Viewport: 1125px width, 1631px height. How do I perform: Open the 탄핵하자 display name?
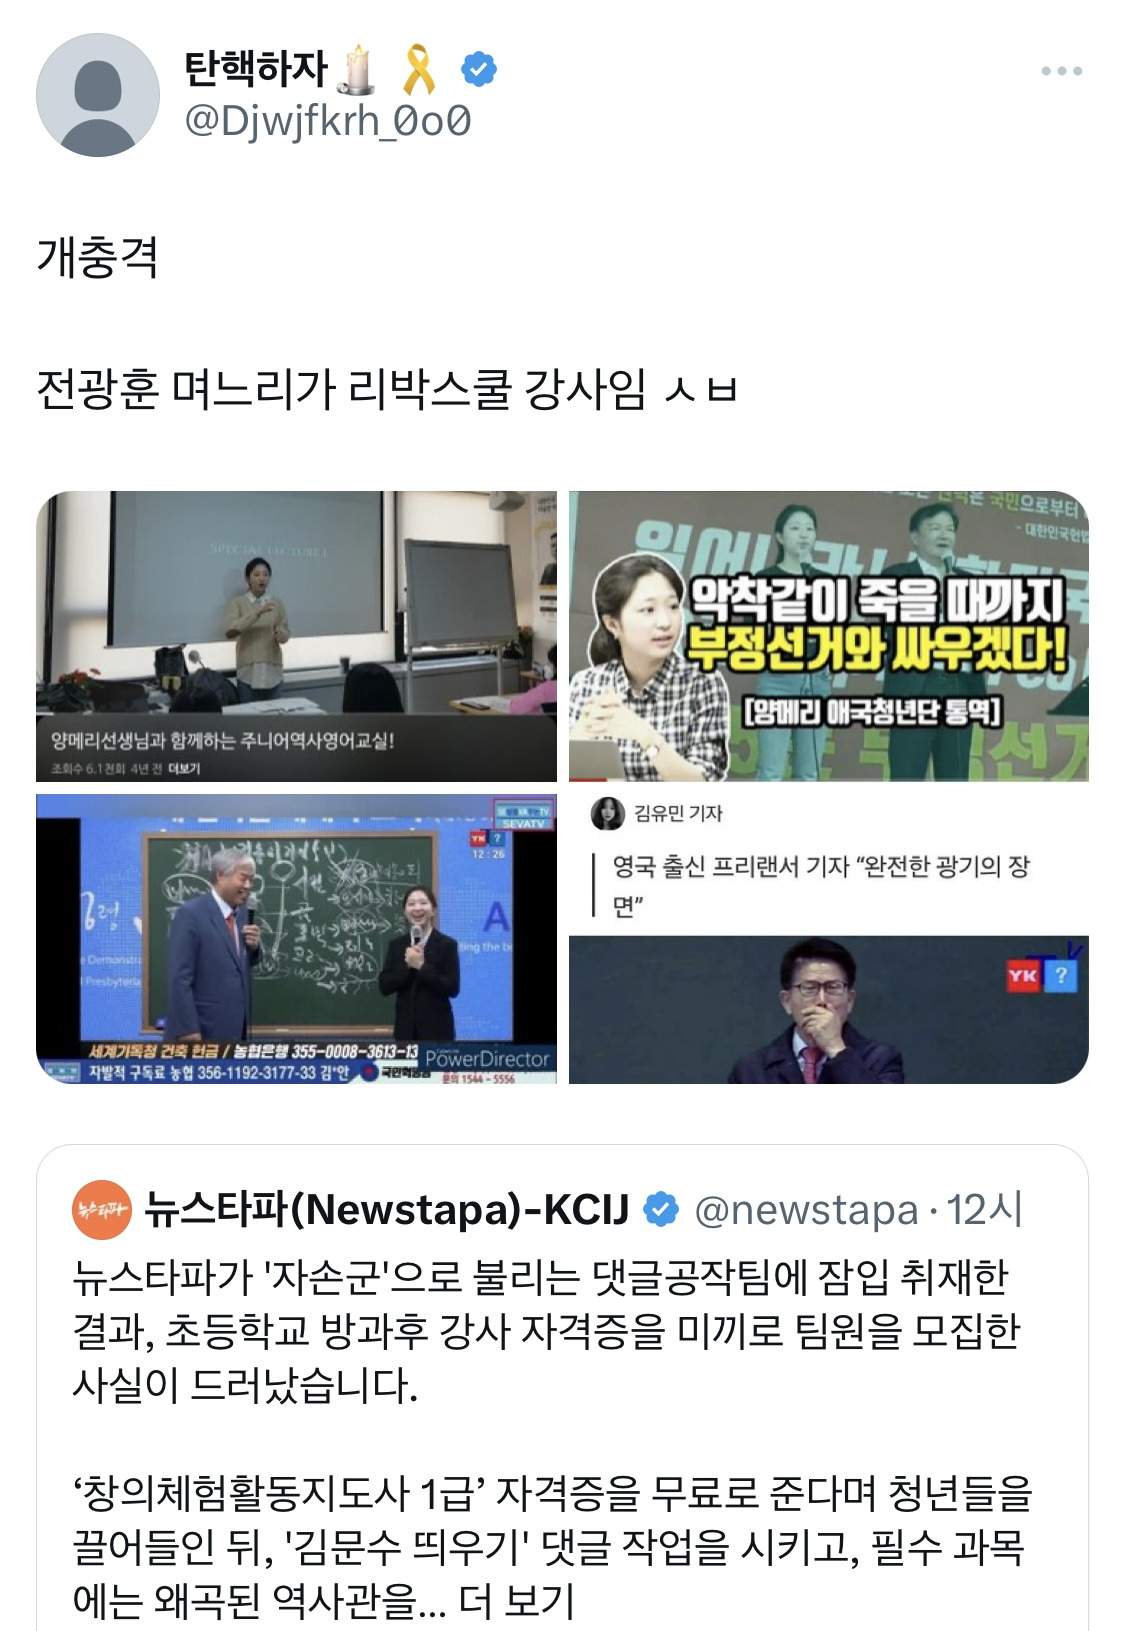coord(256,68)
